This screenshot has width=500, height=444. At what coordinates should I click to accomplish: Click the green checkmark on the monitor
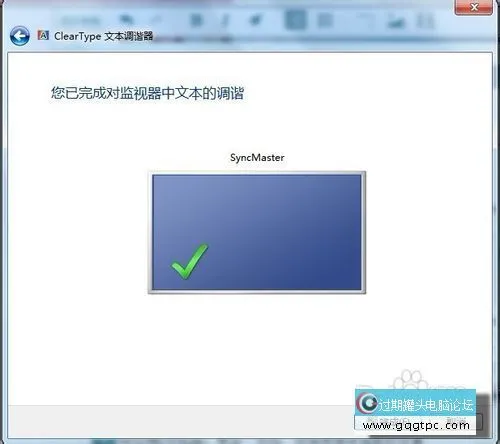point(189,261)
